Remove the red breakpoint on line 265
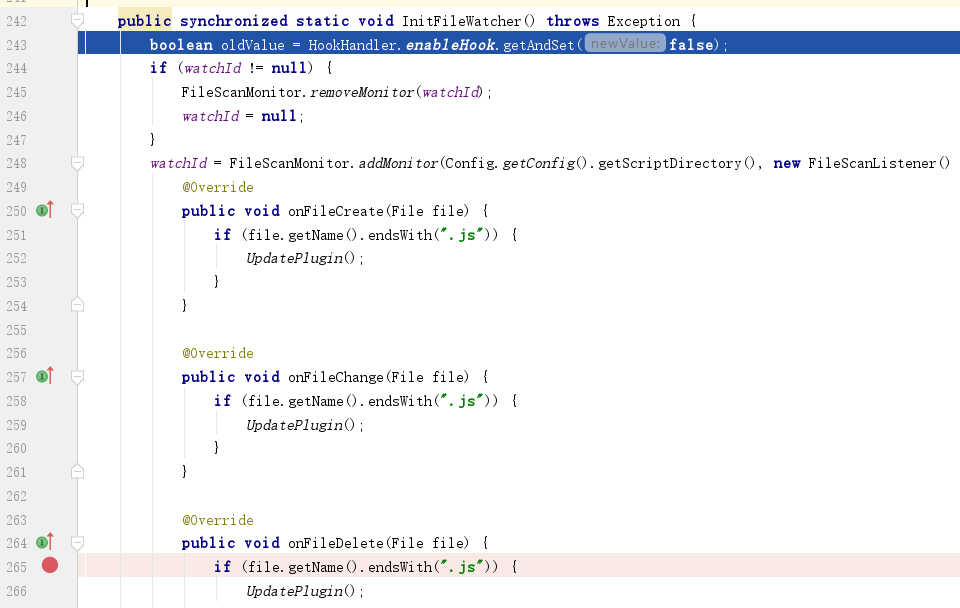The height and width of the screenshot is (608, 960). pyautogui.click(x=50, y=566)
